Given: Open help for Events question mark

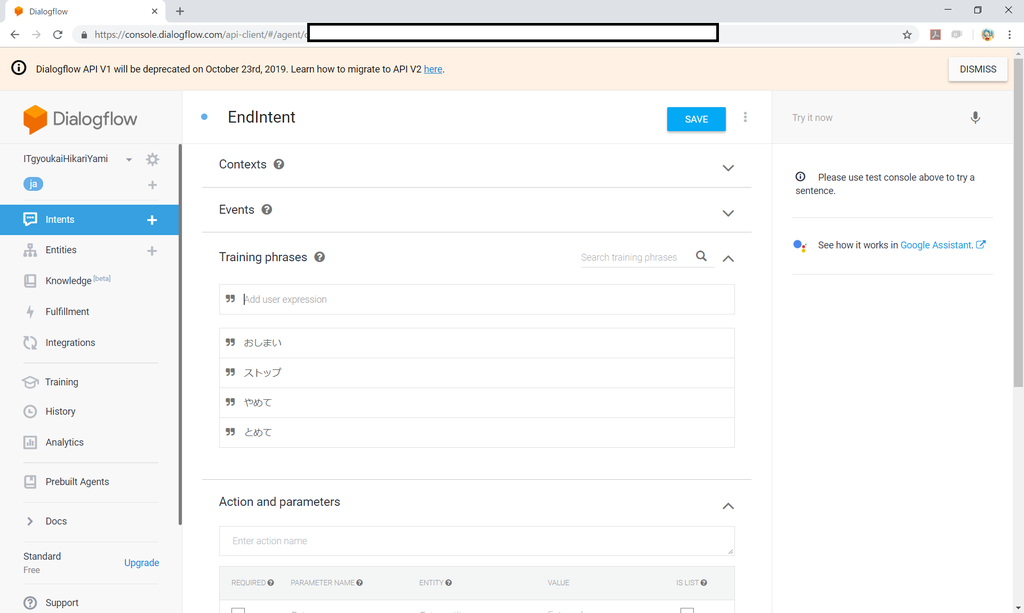Looking at the screenshot, I should pyautogui.click(x=266, y=210).
